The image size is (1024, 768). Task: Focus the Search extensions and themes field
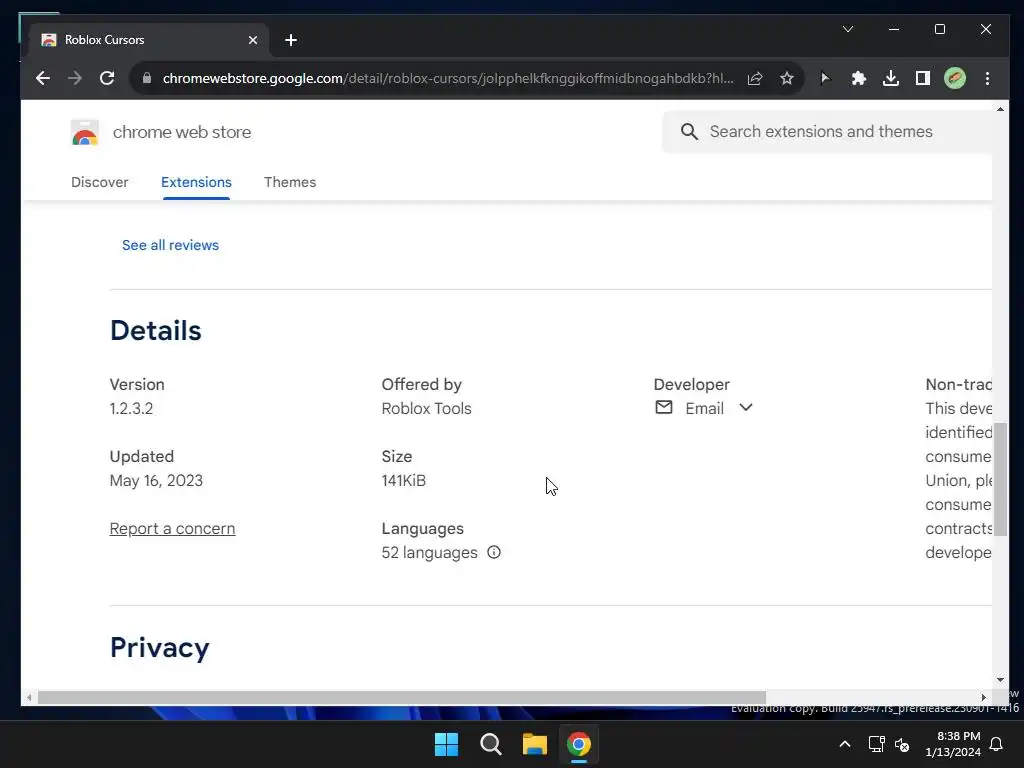point(827,132)
